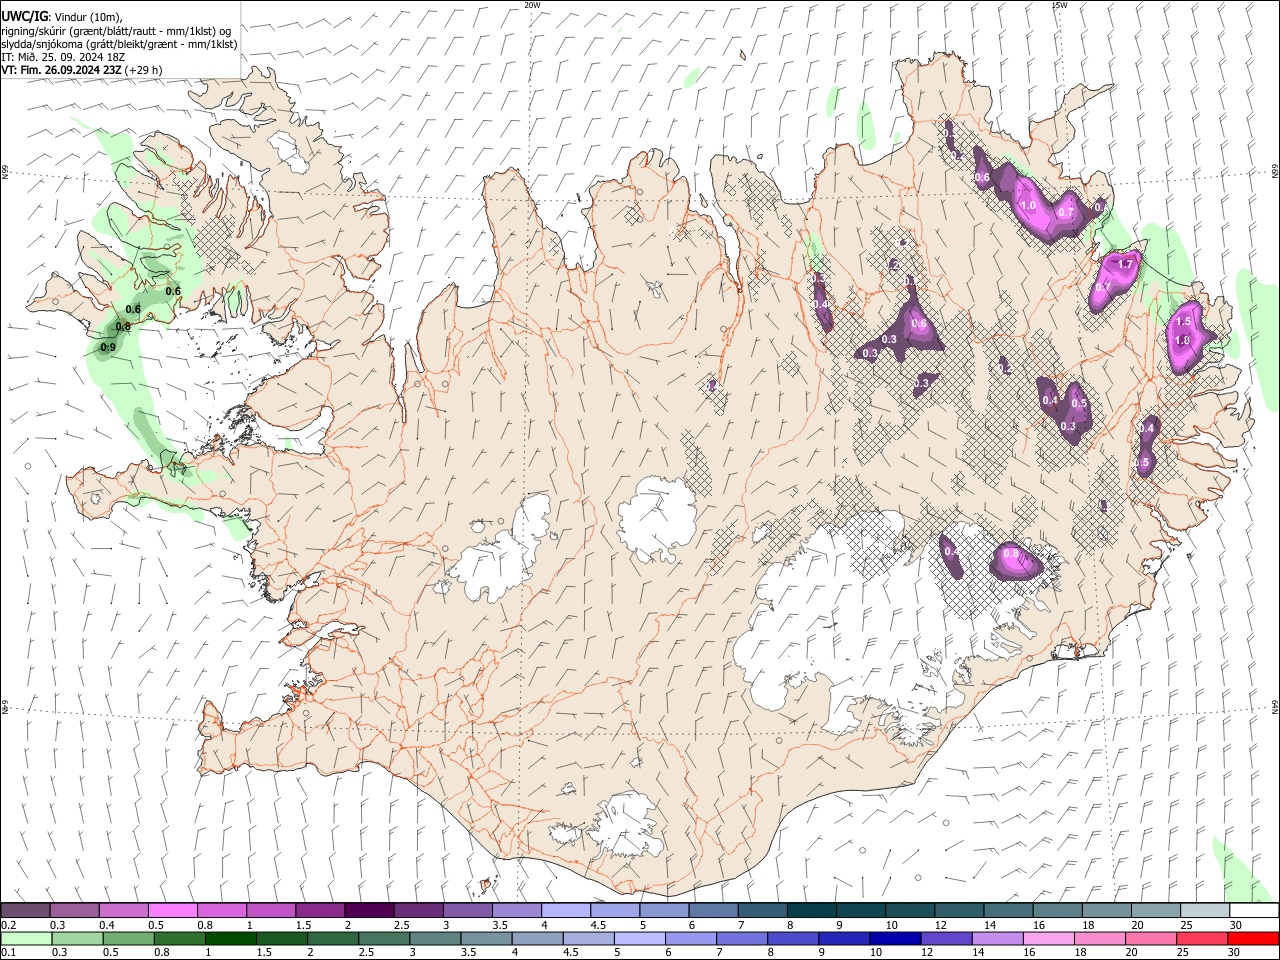
Task: Click the 'slydda/snjókoma (grátt/bleikt/grænt' description line
Action: point(119,44)
